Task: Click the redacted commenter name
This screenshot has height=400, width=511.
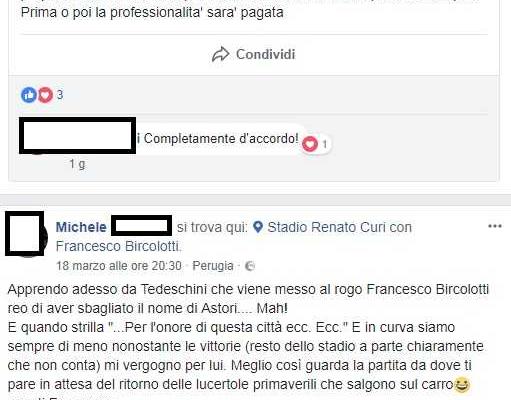Action: click(x=77, y=136)
